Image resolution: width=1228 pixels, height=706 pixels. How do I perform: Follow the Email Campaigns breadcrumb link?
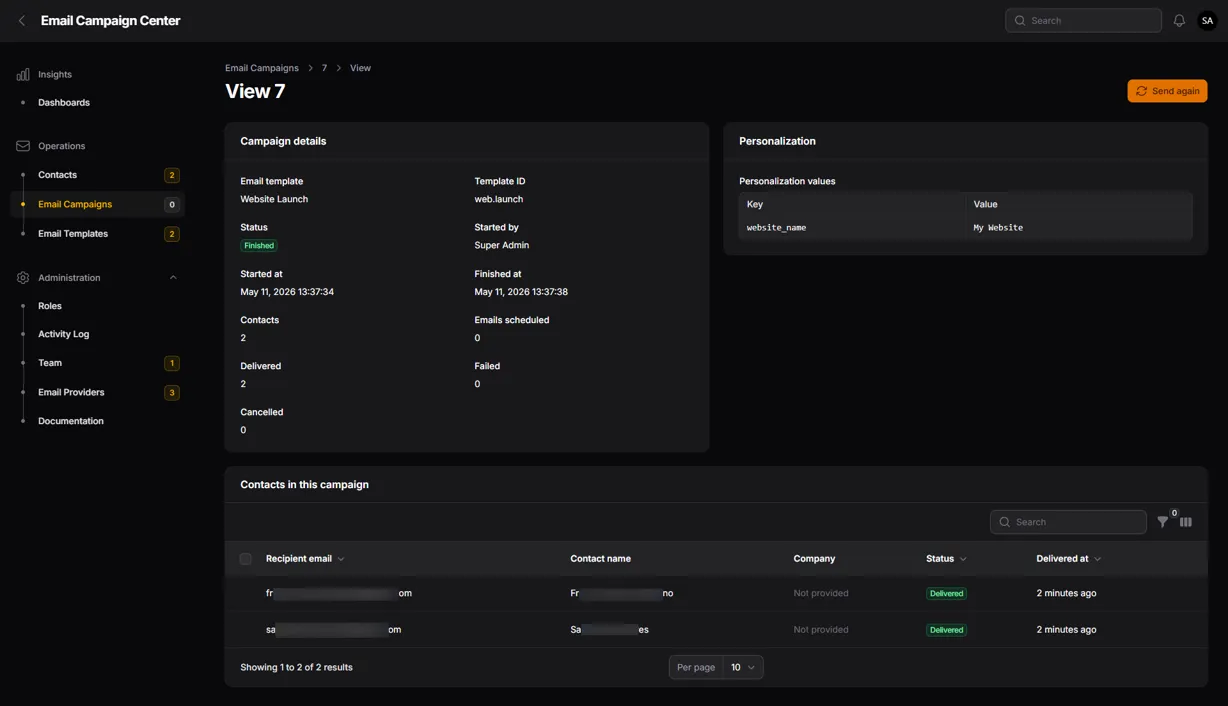(x=262, y=68)
